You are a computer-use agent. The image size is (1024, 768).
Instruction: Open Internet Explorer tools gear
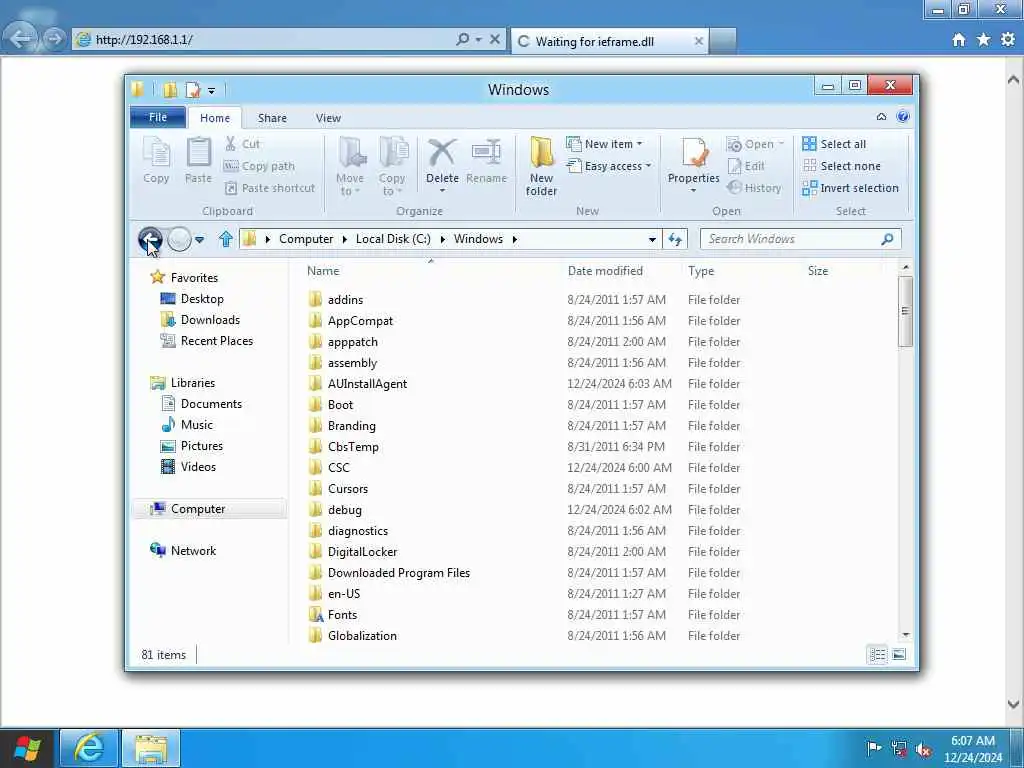point(1008,40)
